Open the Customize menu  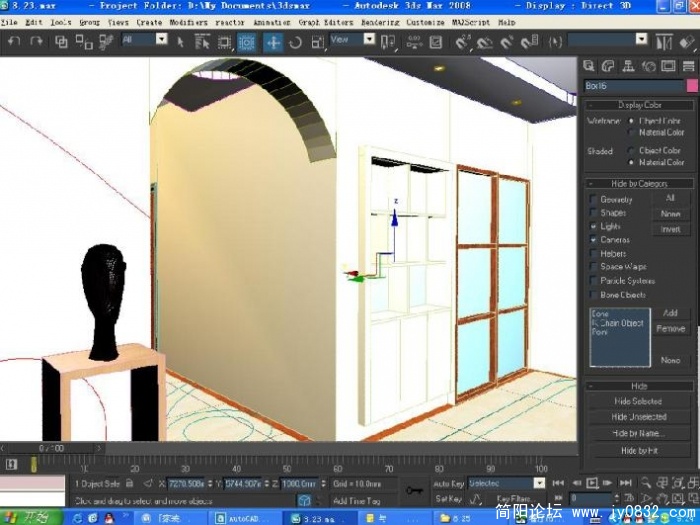click(425, 22)
